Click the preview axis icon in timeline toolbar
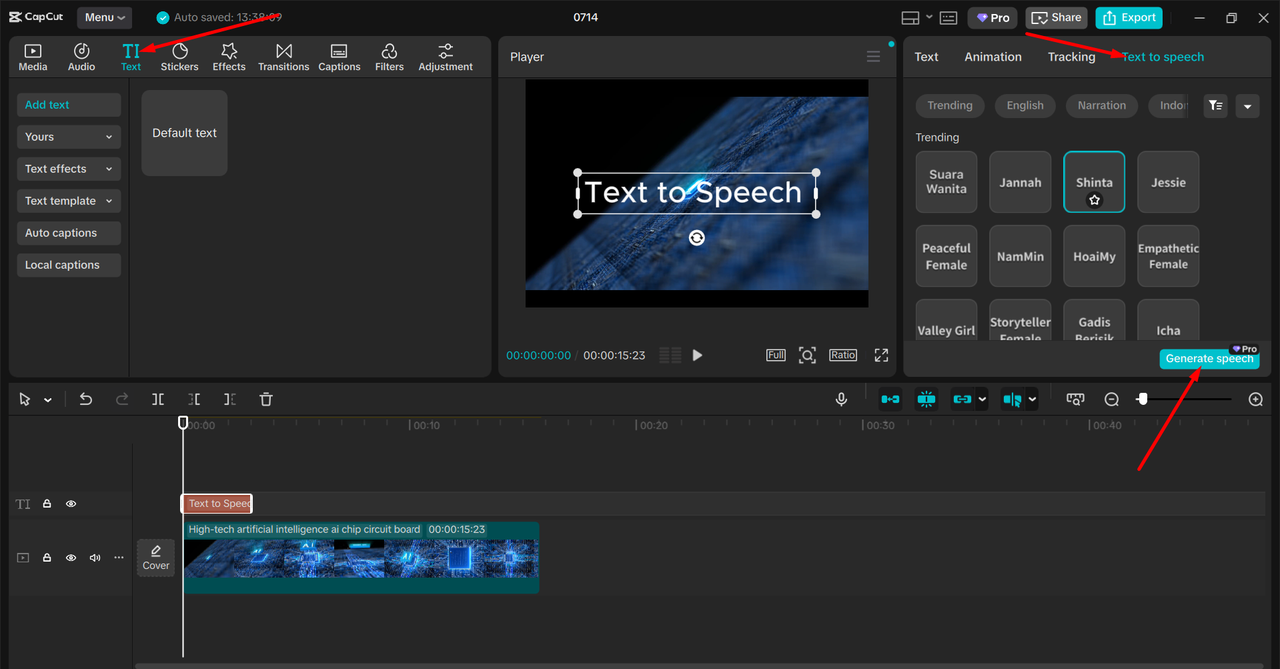This screenshot has height=669, width=1280. click(1075, 399)
